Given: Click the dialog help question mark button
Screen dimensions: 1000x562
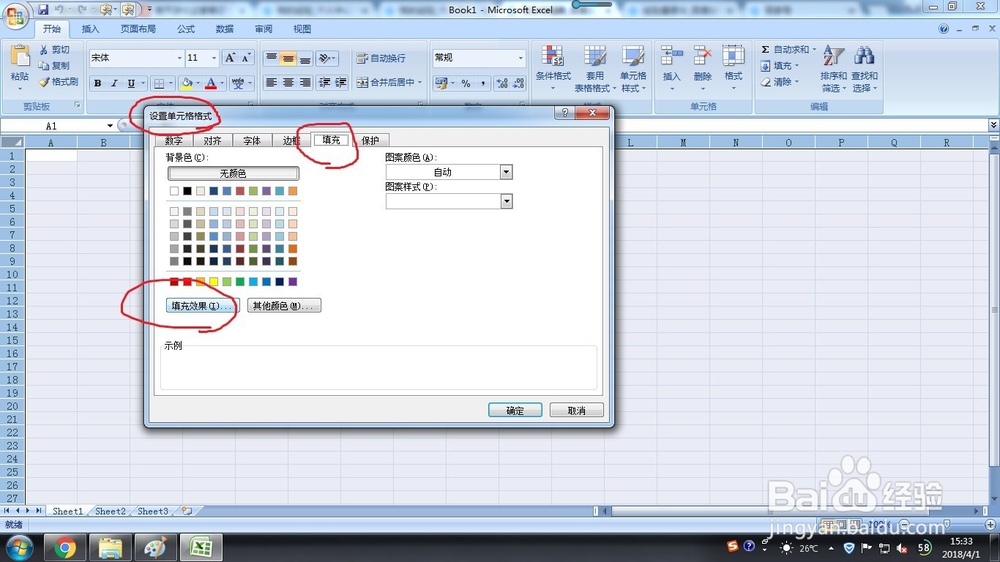Looking at the screenshot, I should pos(564,113).
